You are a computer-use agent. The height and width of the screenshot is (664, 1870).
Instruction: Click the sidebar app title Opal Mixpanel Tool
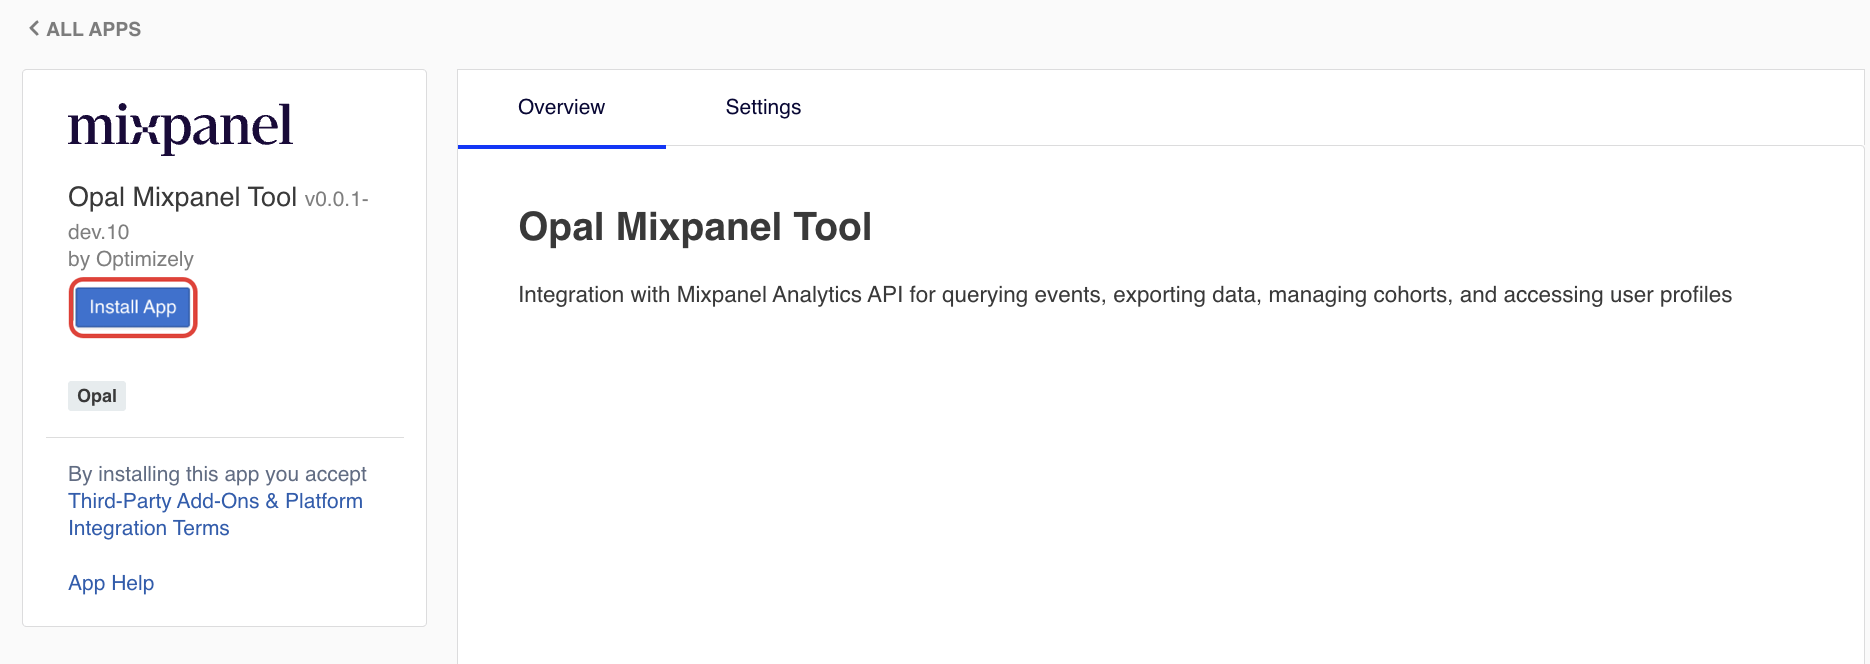tap(182, 197)
